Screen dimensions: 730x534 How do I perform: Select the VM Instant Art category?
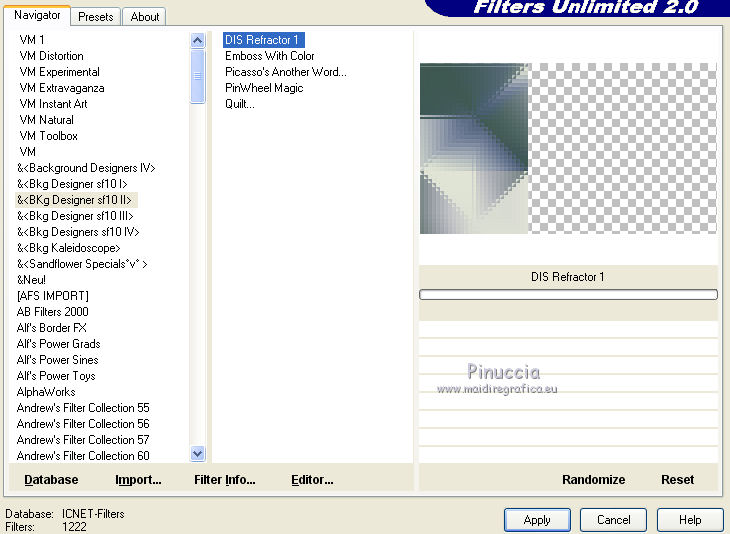[54, 104]
